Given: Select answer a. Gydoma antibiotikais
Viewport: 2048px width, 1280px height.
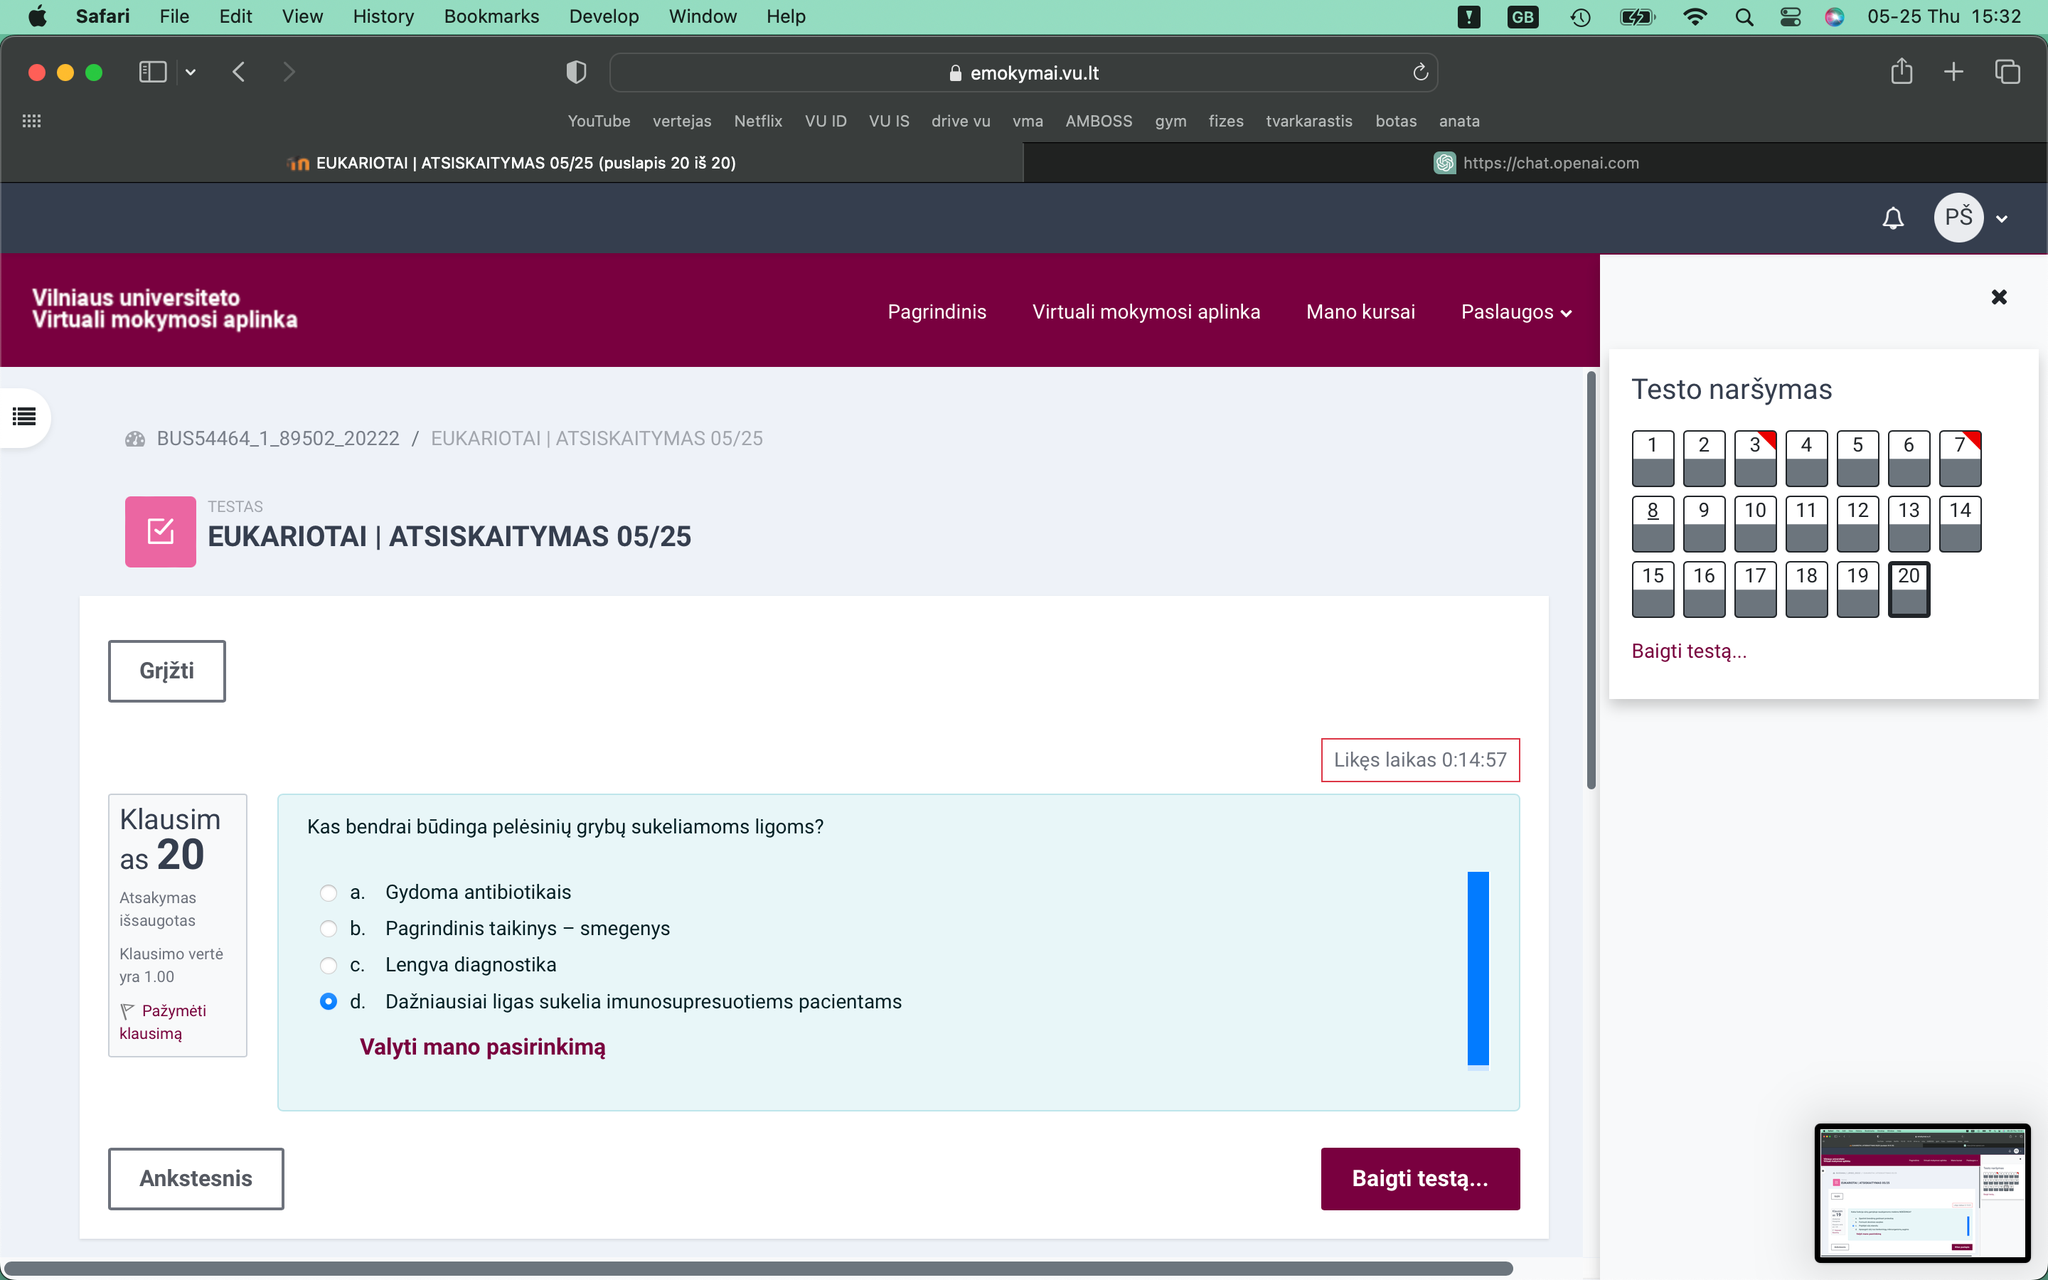Looking at the screenshot, I should [328, 892].
